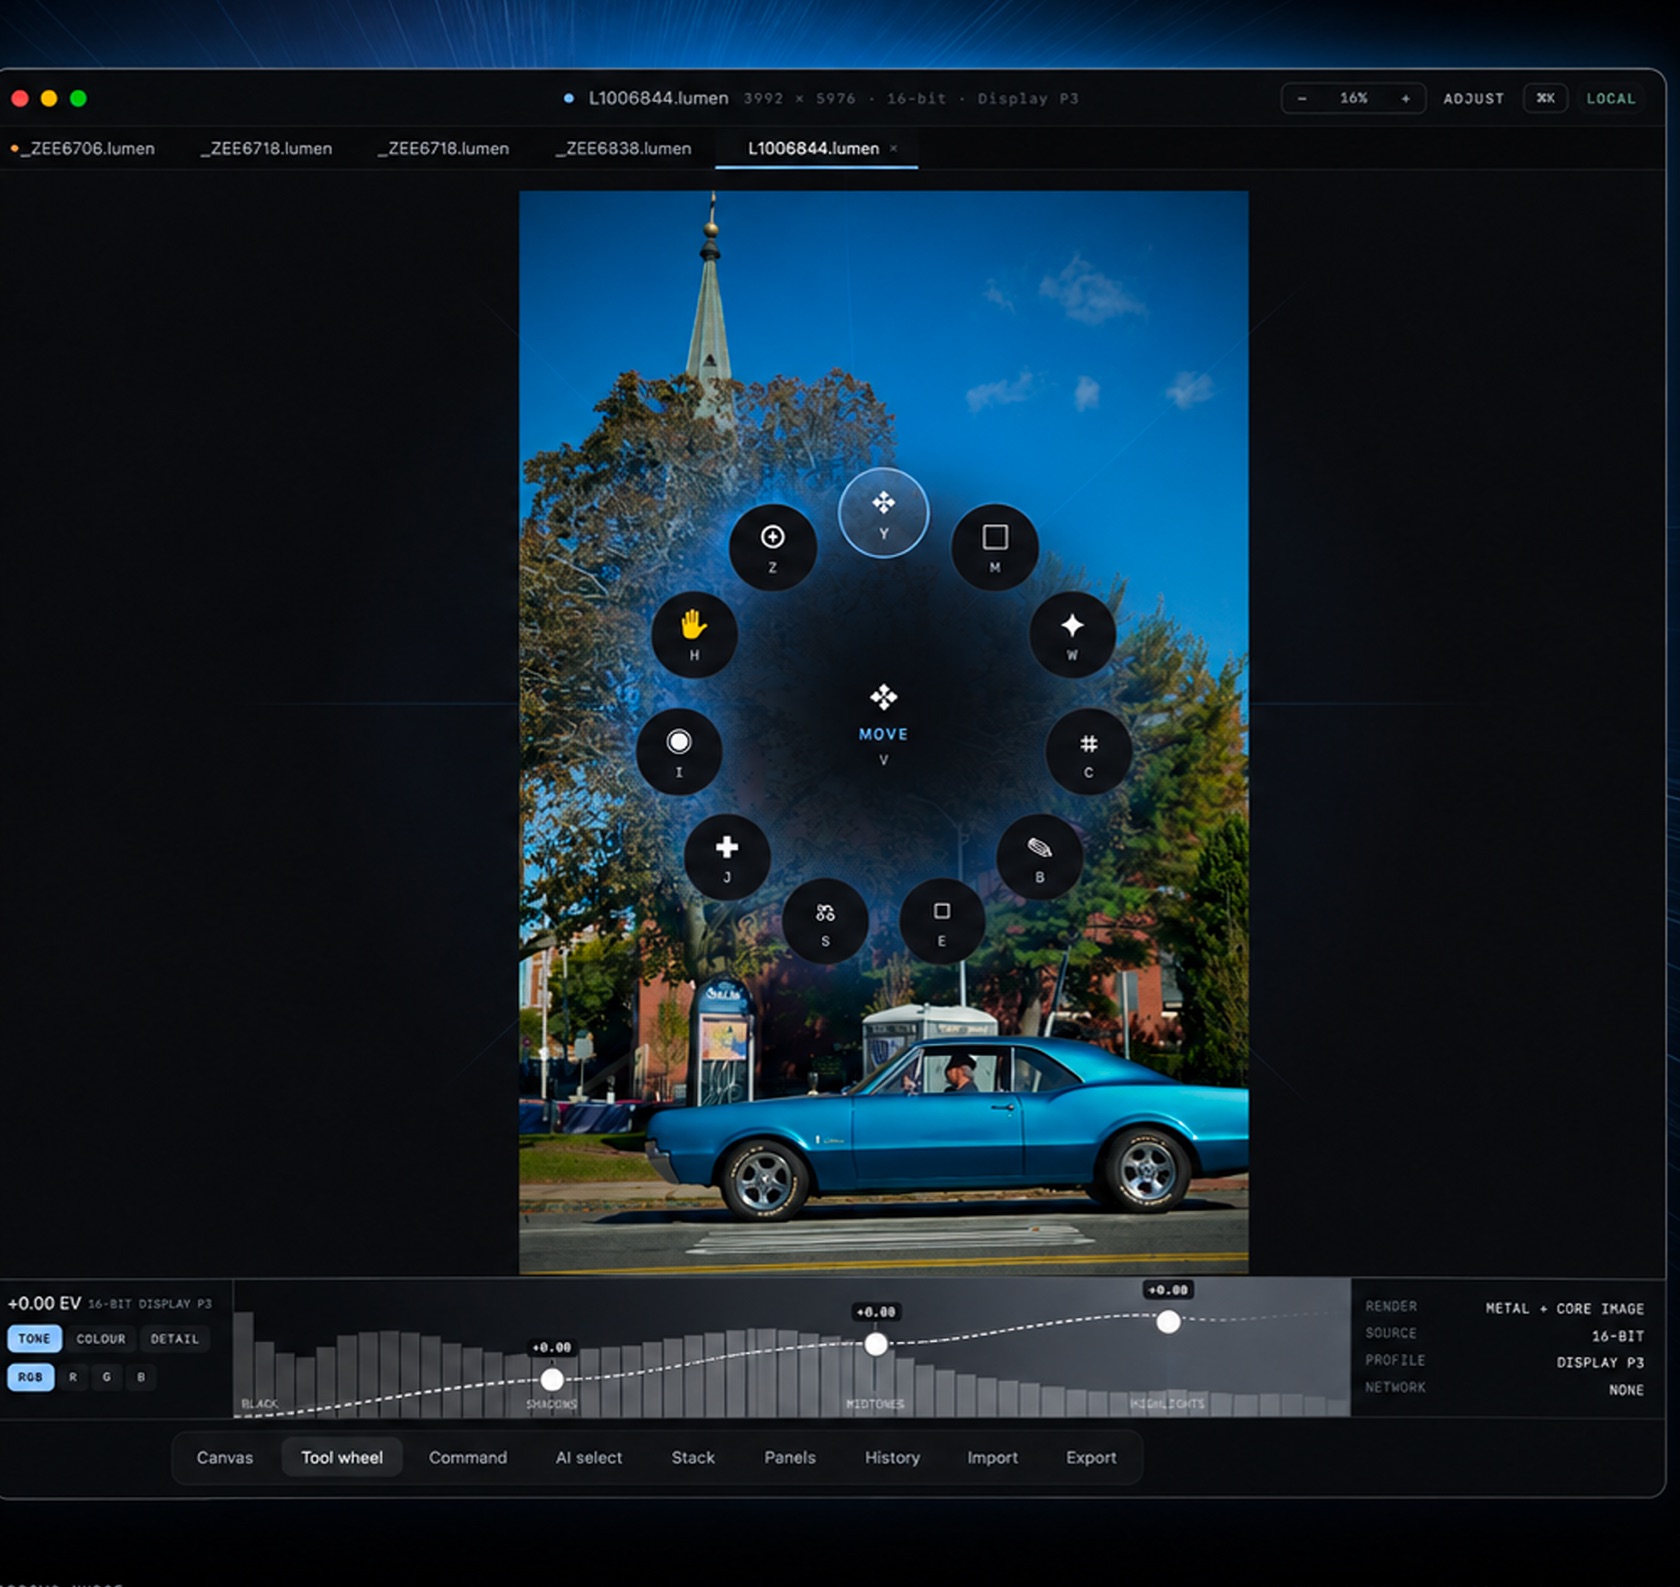Click the central MOVE tool in wheel

883,725
